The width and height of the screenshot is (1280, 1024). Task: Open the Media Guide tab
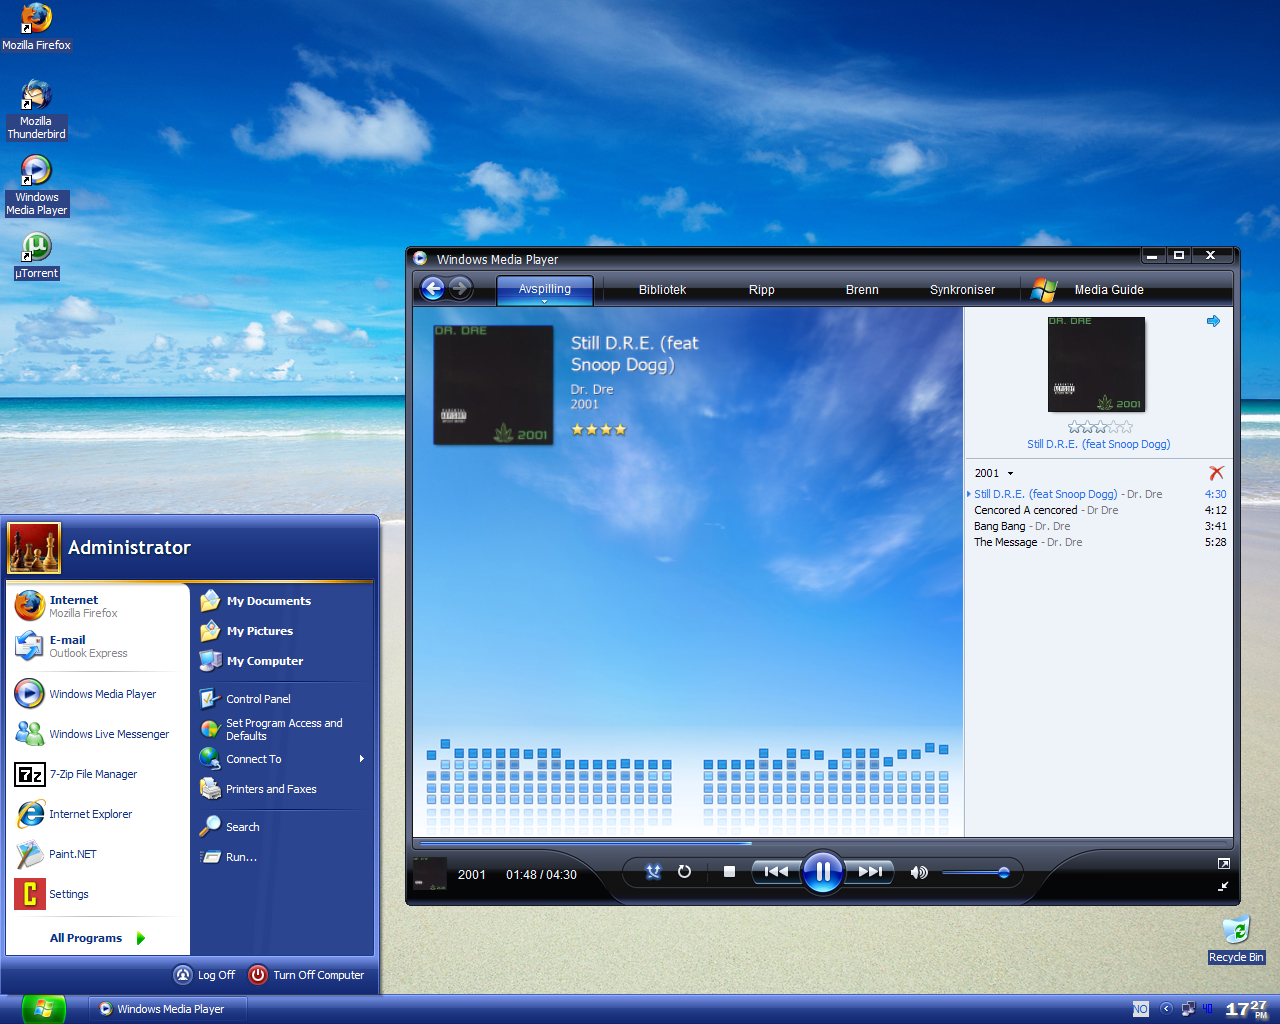pyautogui.click(x=1109, y=290)
